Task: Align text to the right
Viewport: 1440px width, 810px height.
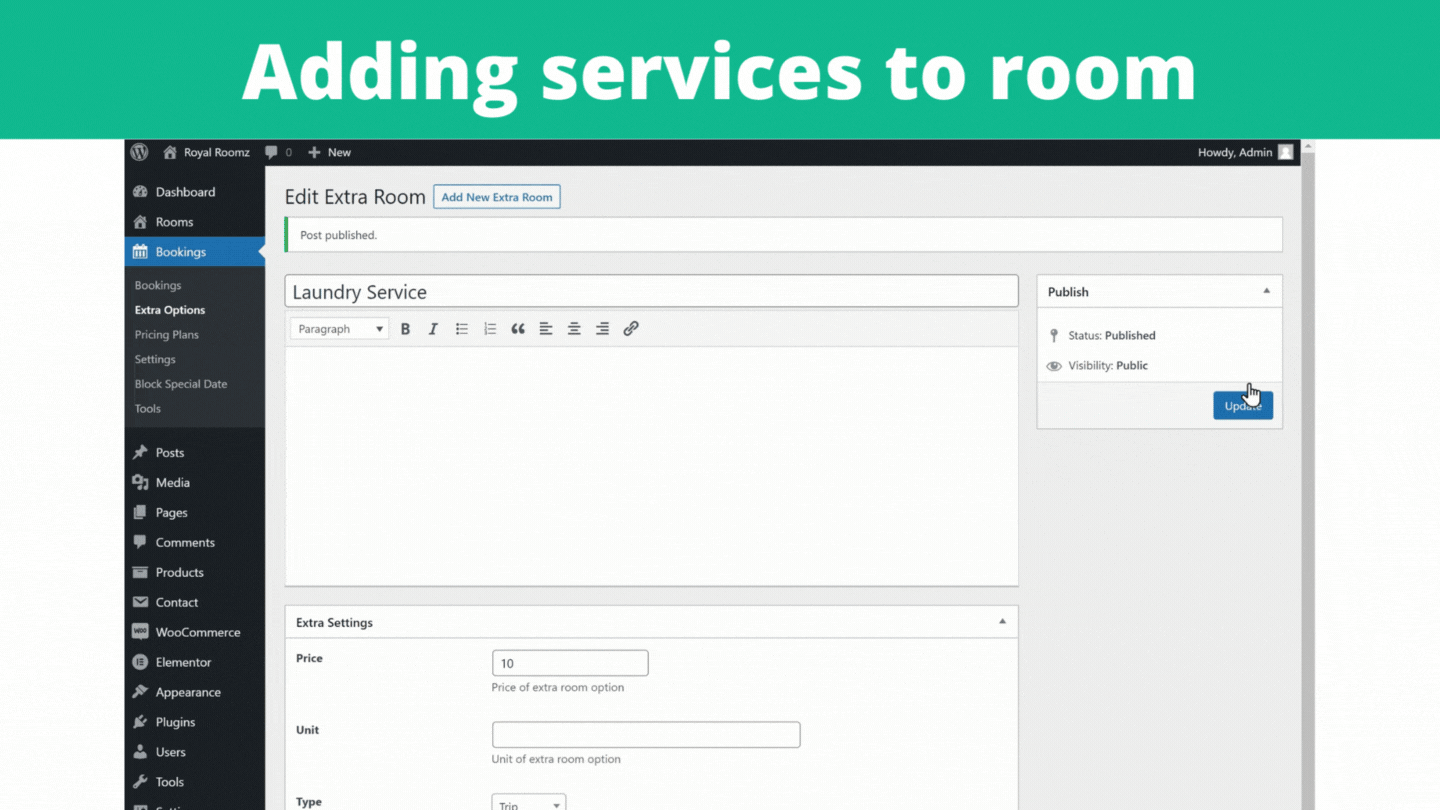Action: click(x=602, y=329)
